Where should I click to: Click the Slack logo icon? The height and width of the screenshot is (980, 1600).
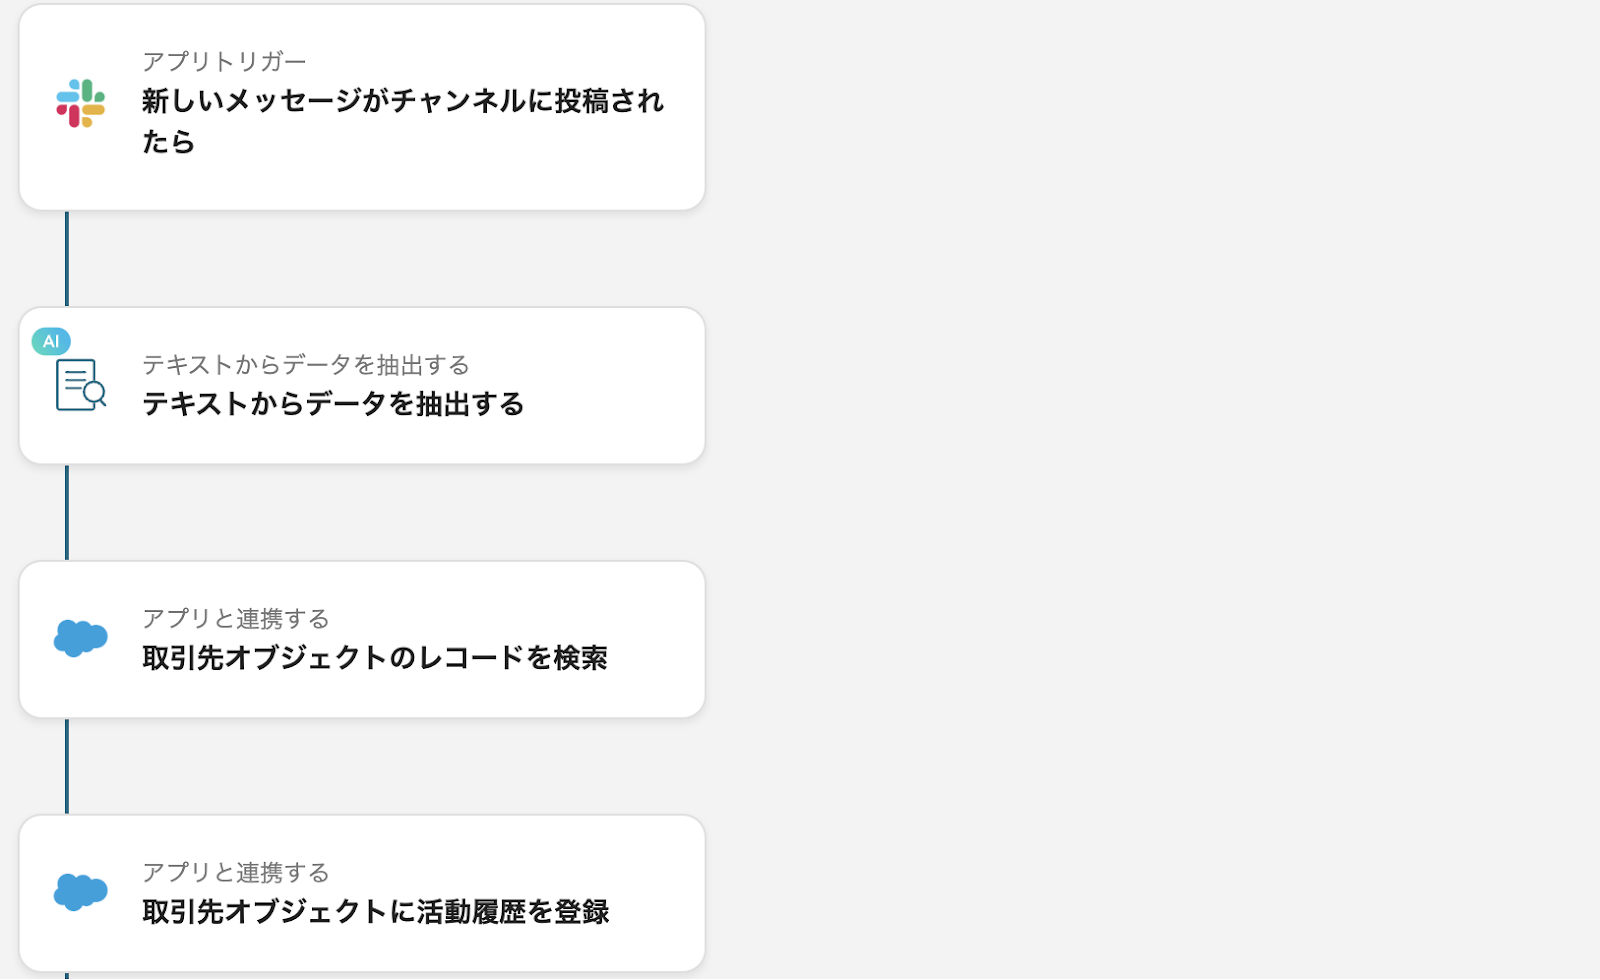coord(81,104)
